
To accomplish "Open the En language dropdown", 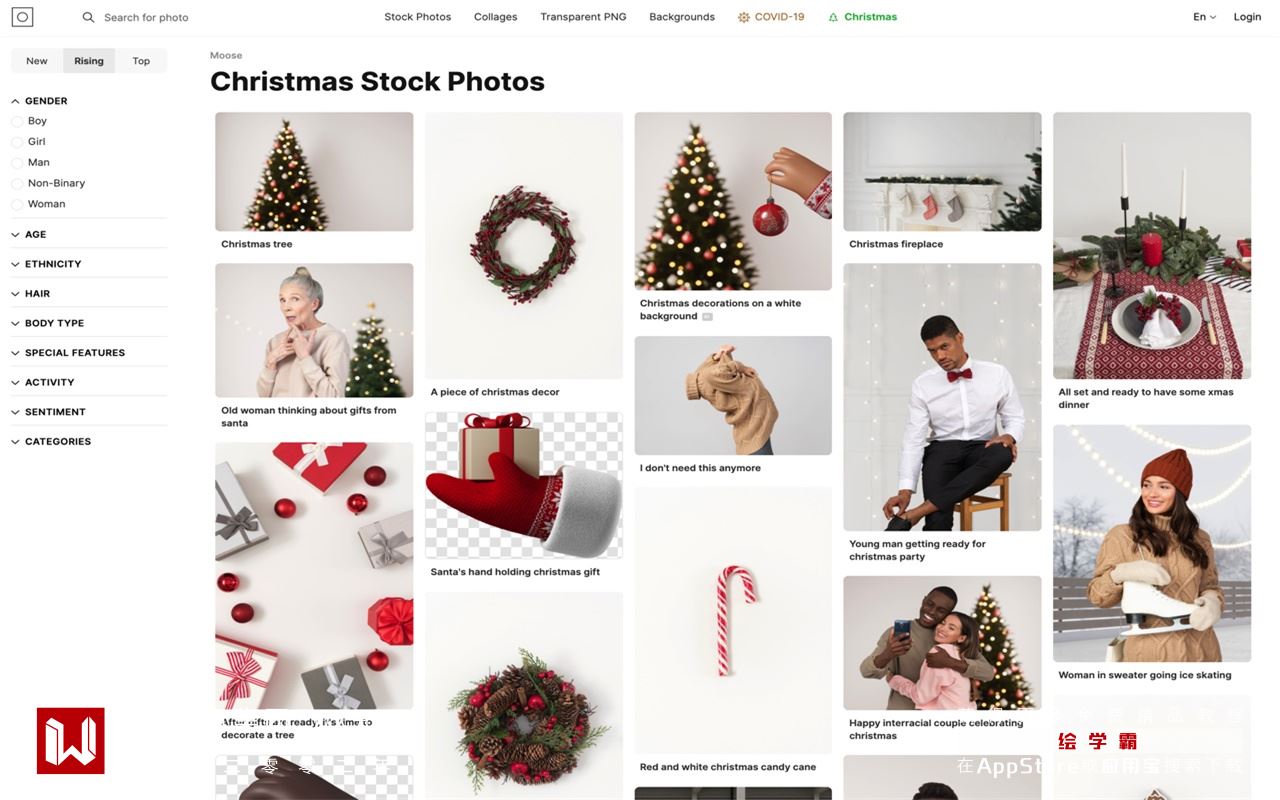I will point(1204,17).
